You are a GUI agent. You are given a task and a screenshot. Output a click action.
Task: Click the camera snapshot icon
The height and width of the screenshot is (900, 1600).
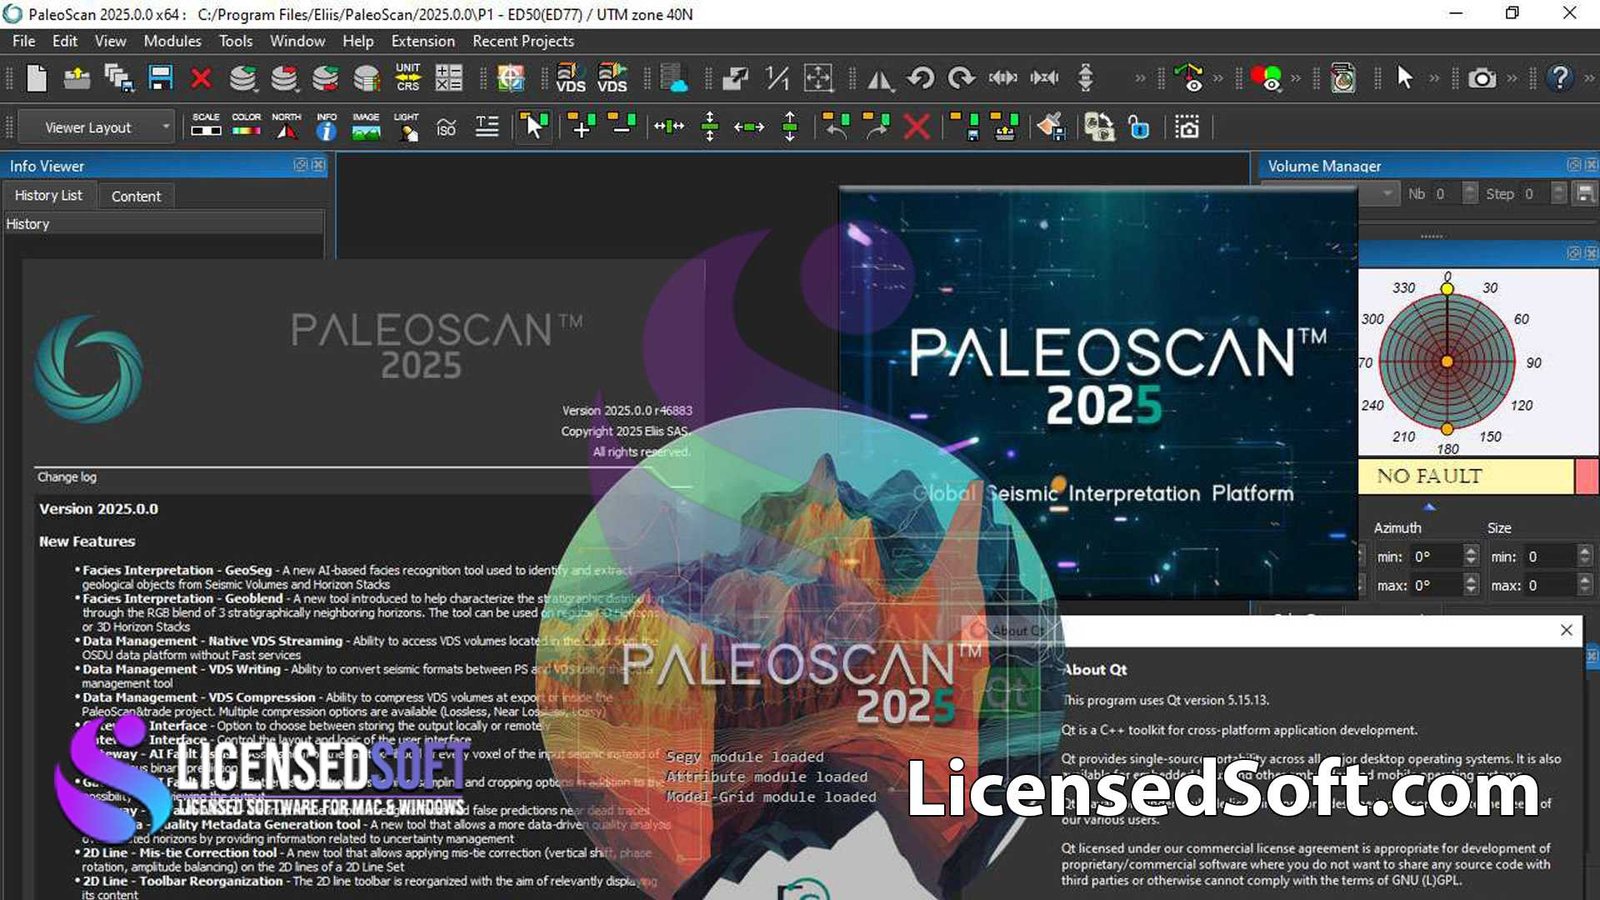(1482, 78)
